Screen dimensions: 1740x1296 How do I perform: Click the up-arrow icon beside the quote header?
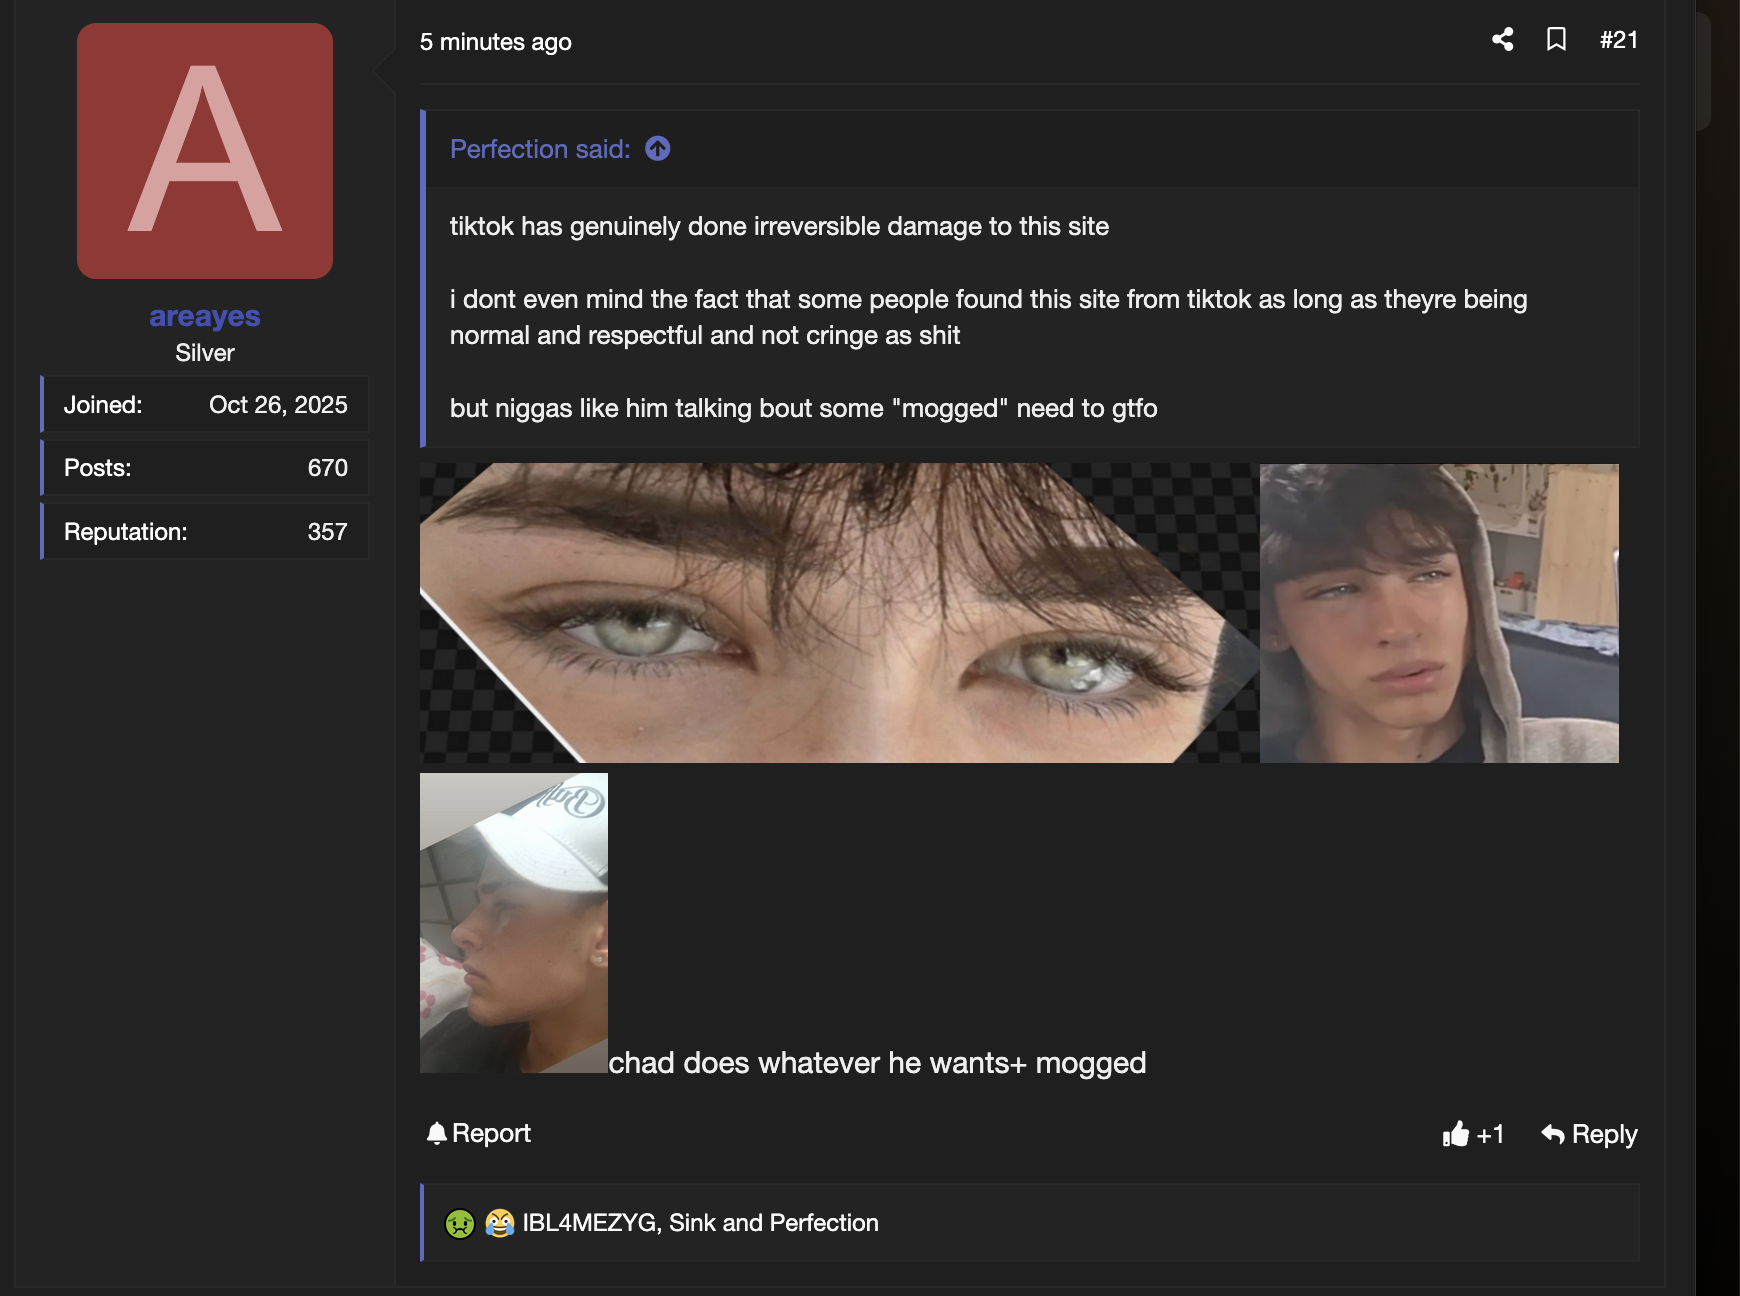[x=657, y=149]
